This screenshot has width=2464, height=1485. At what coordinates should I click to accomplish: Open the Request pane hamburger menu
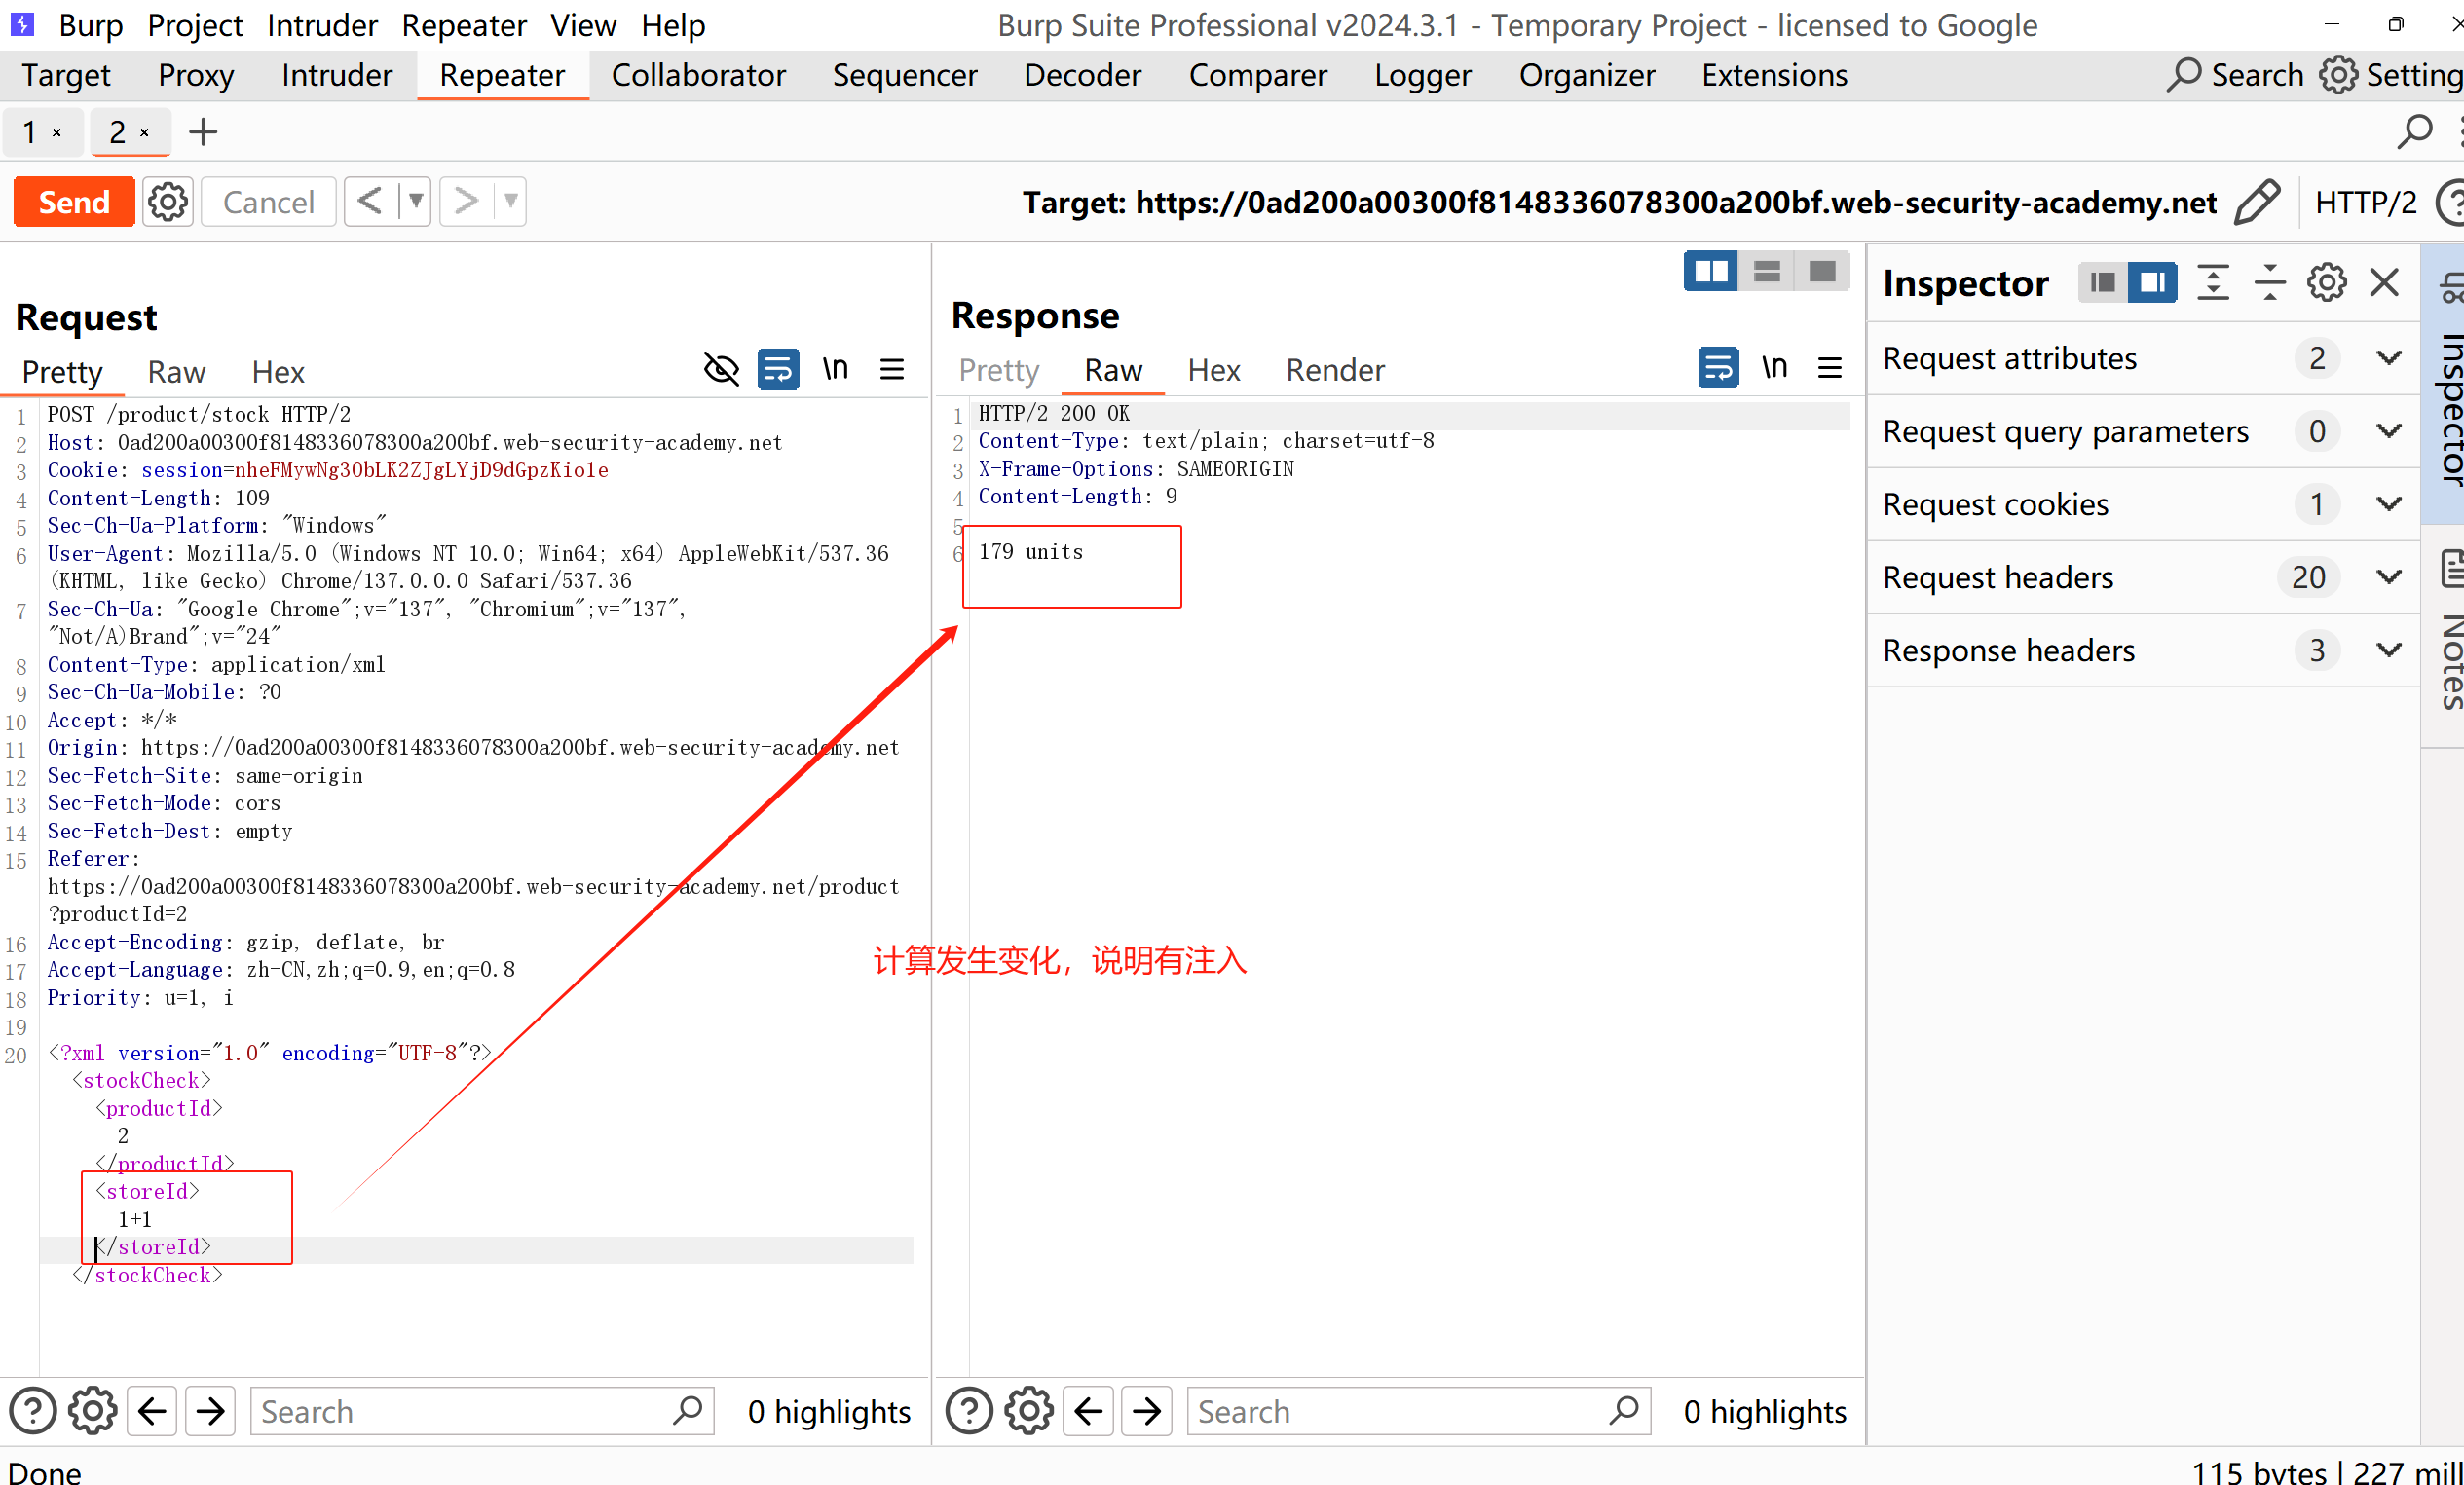click(x=892, y=370)
